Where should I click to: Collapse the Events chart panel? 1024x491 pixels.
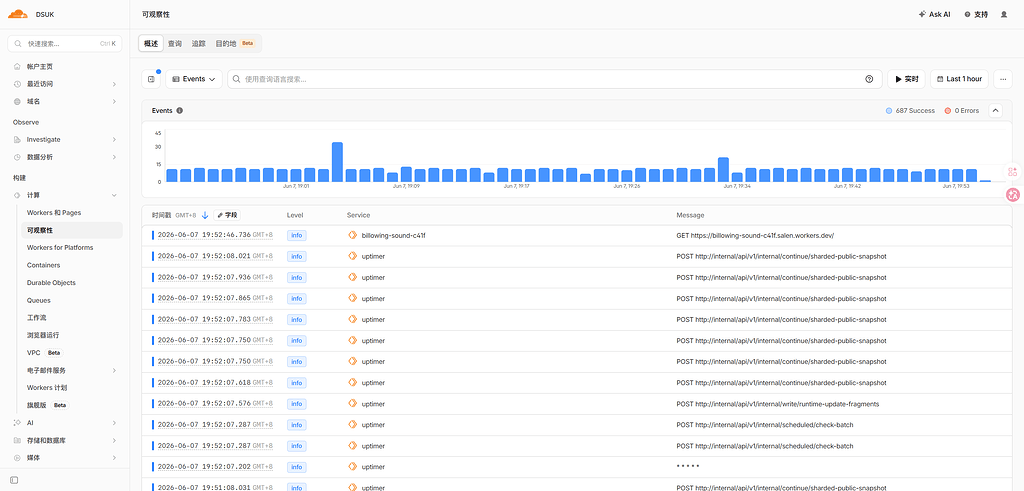pos(995,111)
